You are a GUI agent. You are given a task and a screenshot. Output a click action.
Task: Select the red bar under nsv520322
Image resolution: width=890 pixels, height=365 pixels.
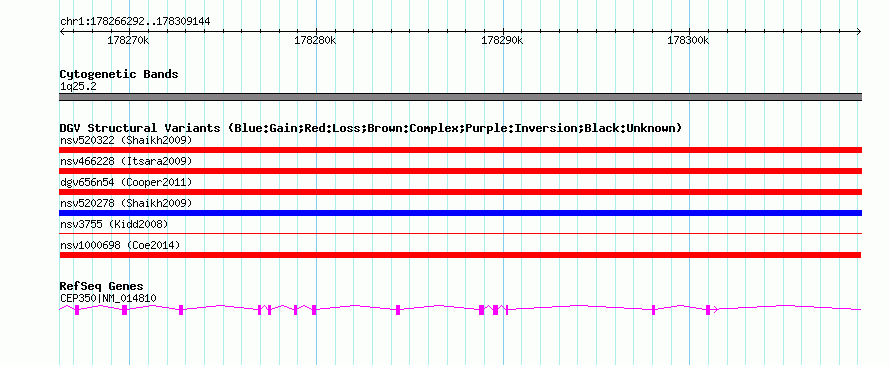460,150
